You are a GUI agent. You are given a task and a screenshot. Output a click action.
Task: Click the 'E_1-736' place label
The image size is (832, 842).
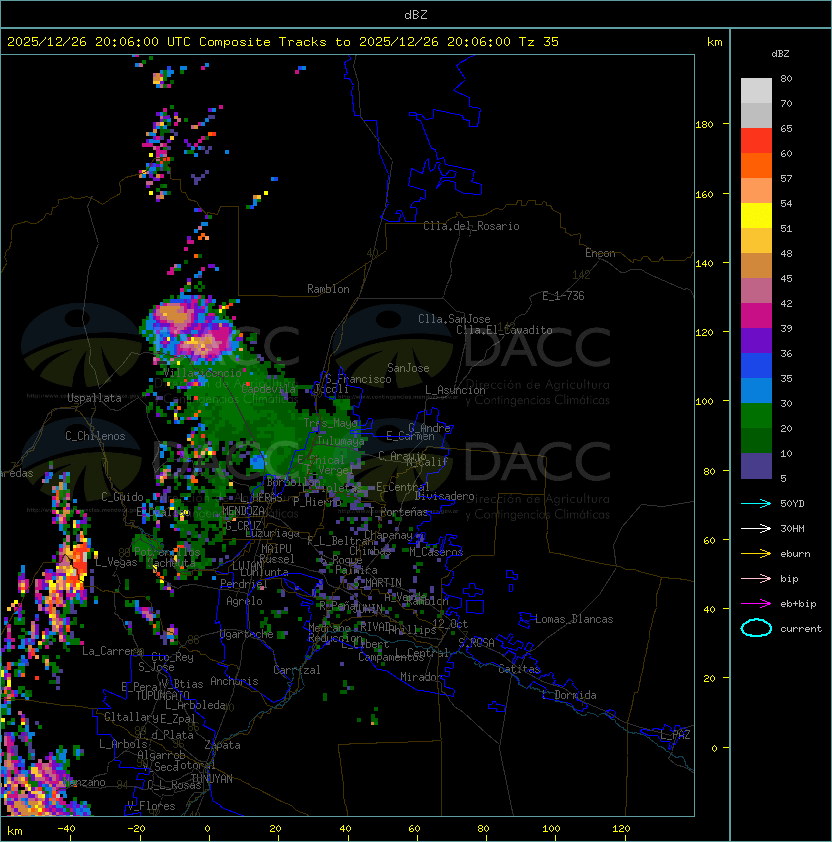[x=563, y=296]
